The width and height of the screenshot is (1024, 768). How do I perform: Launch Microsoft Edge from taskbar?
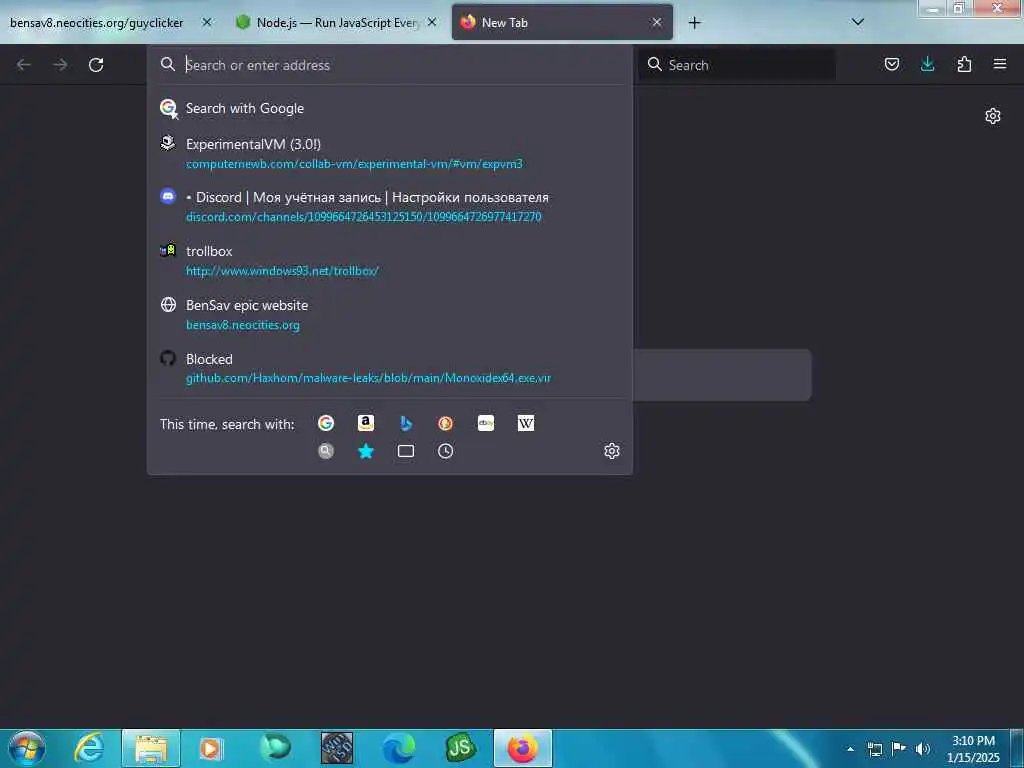click(x=398, y=748)
